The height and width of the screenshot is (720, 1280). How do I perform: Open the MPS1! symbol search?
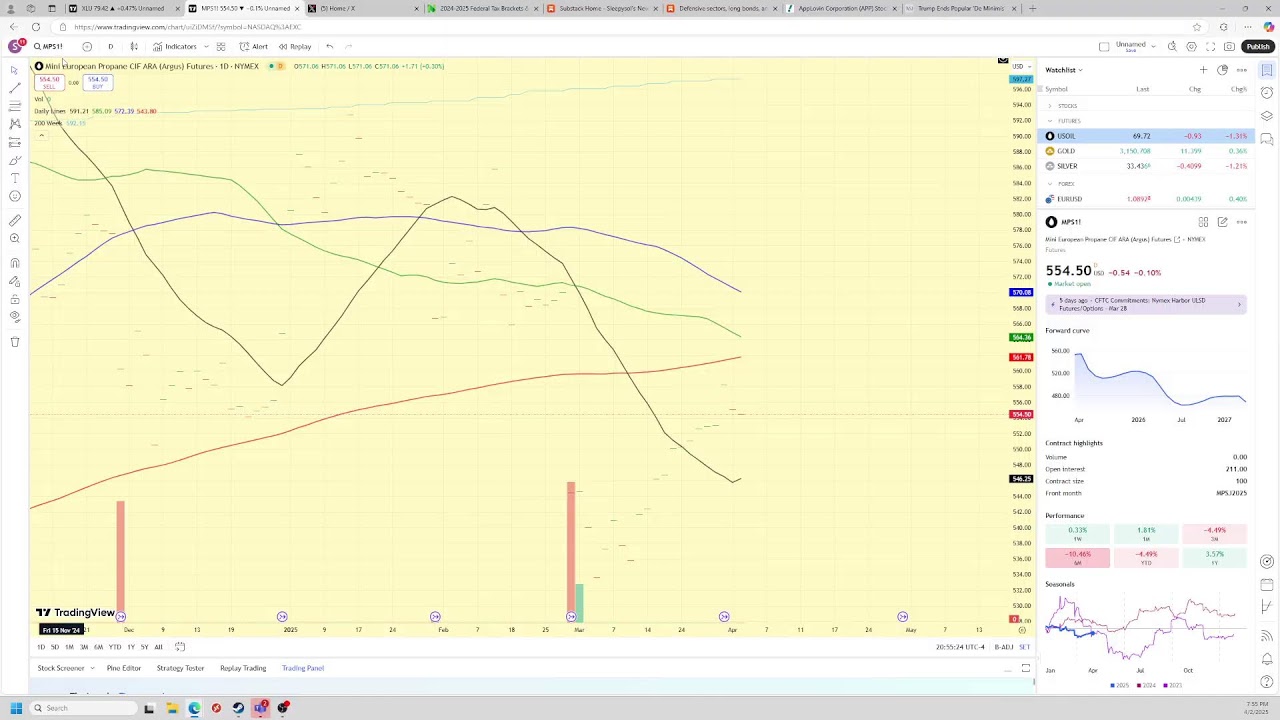(49, 46)
